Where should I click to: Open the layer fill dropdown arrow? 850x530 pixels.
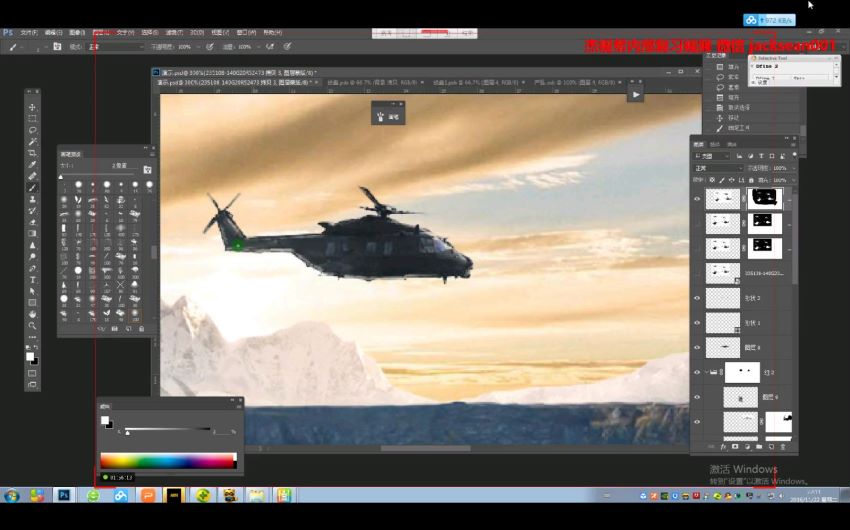coord(793,180)
